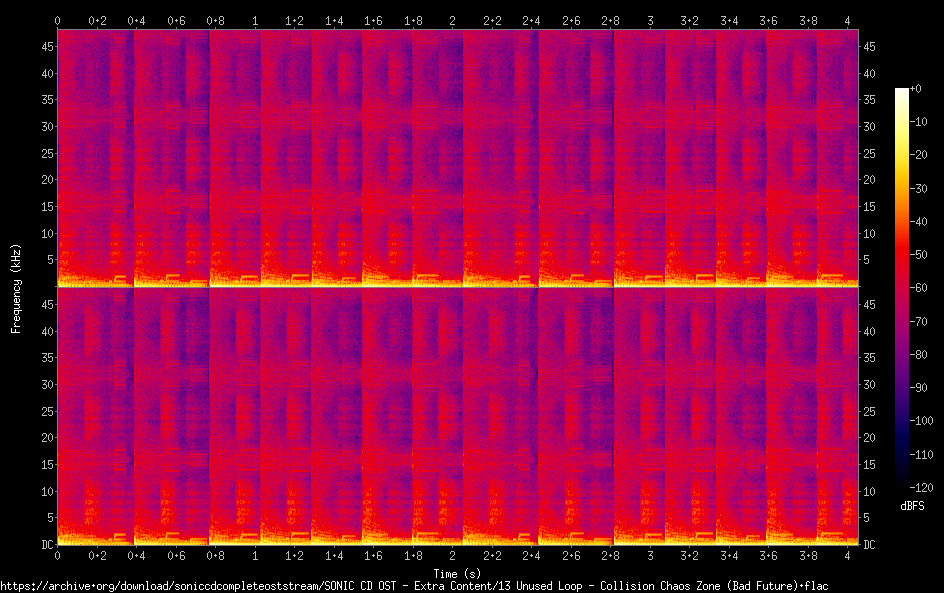
Task: Click the 2.8 tick on the top time axis
Action: (x=611, y=20)
